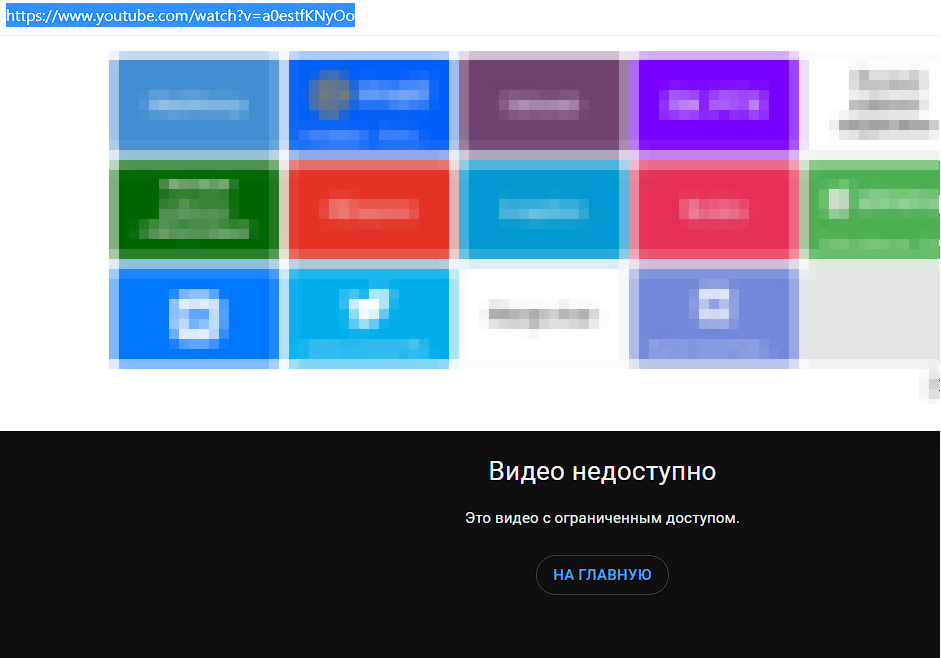Click the blurred caption under the bird icon
This screenshot has width=941, height=658.
(x=368, y=347)
